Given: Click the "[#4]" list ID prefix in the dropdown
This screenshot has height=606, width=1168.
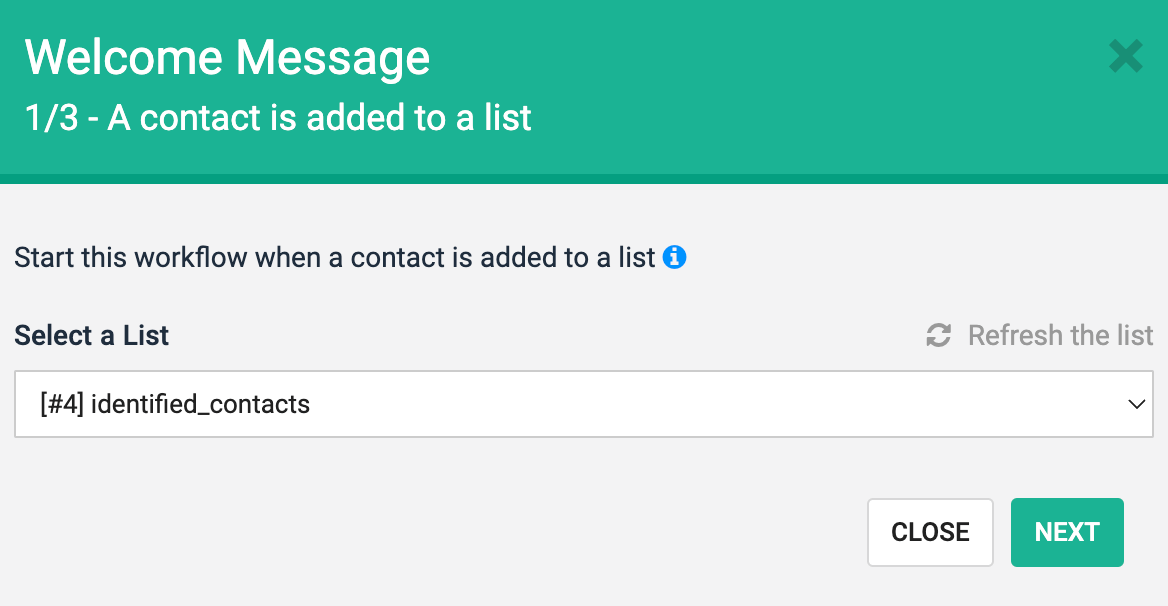Looking at the screenshot, I should coord(62,404).
